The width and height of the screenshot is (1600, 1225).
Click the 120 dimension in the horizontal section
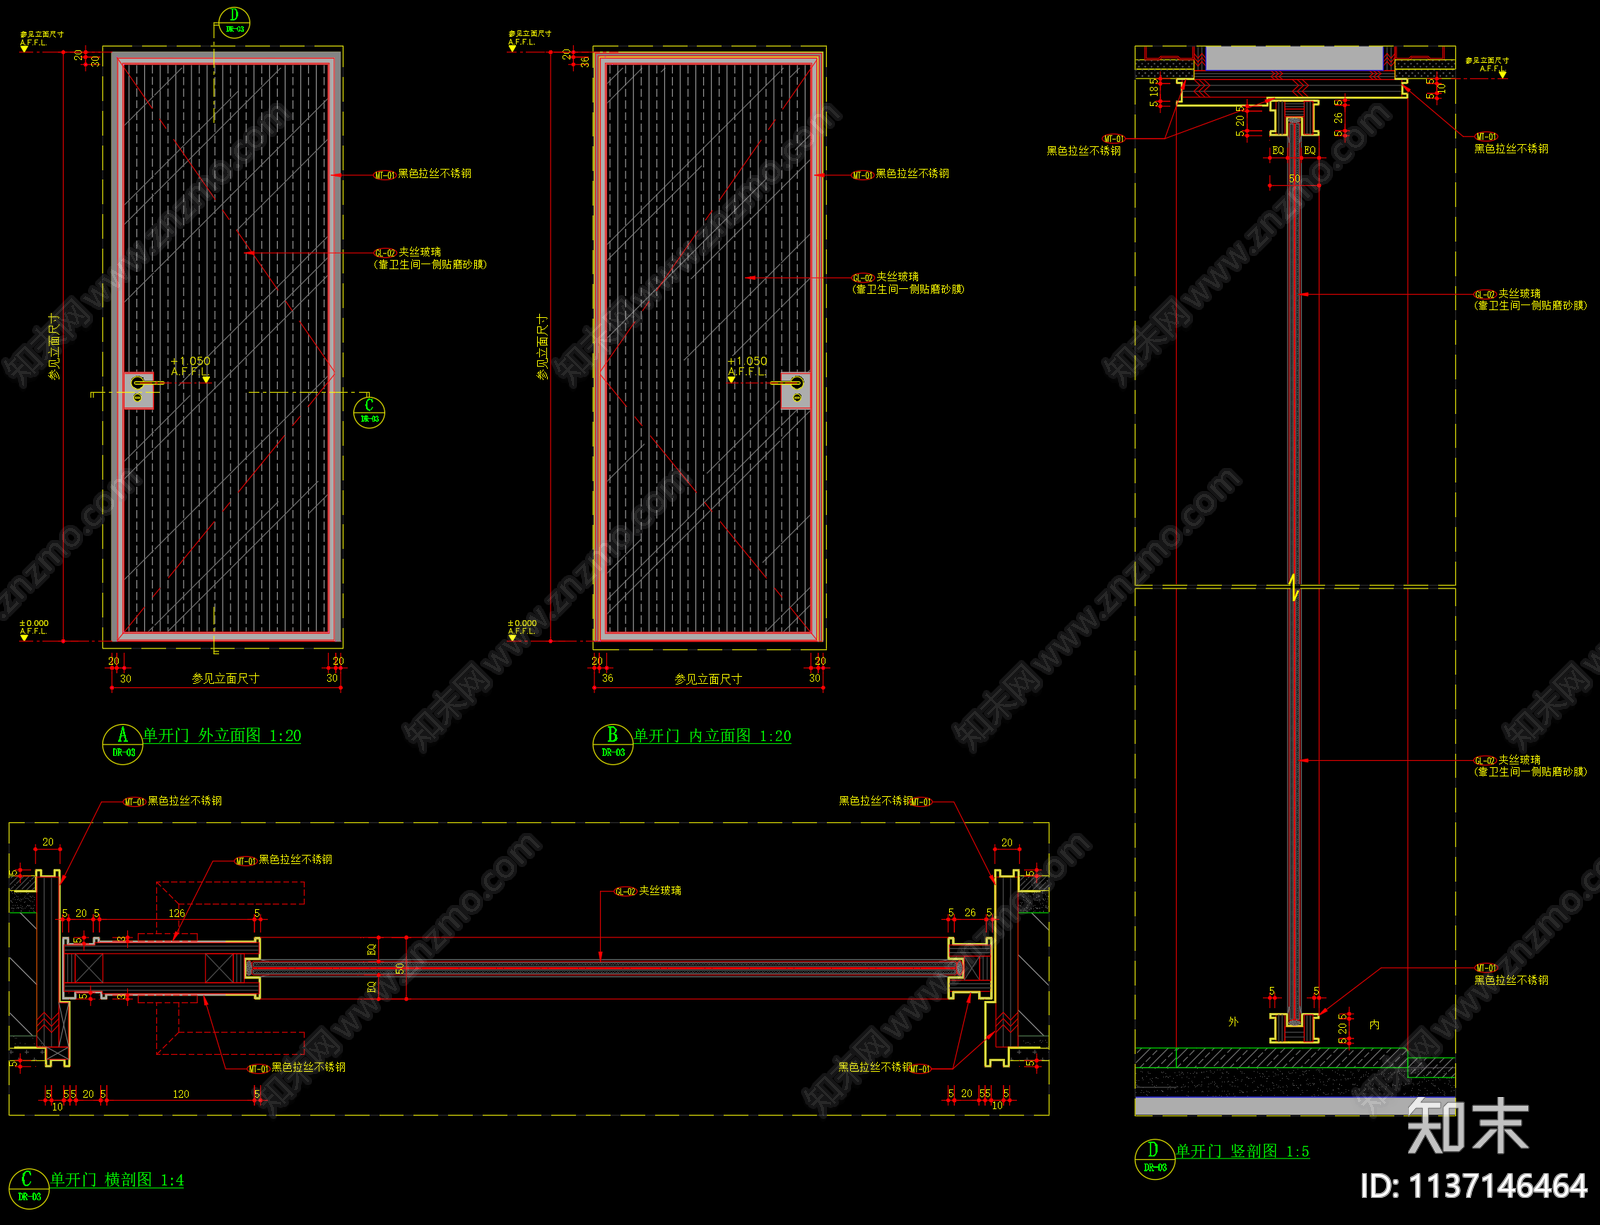[181, 1094]
